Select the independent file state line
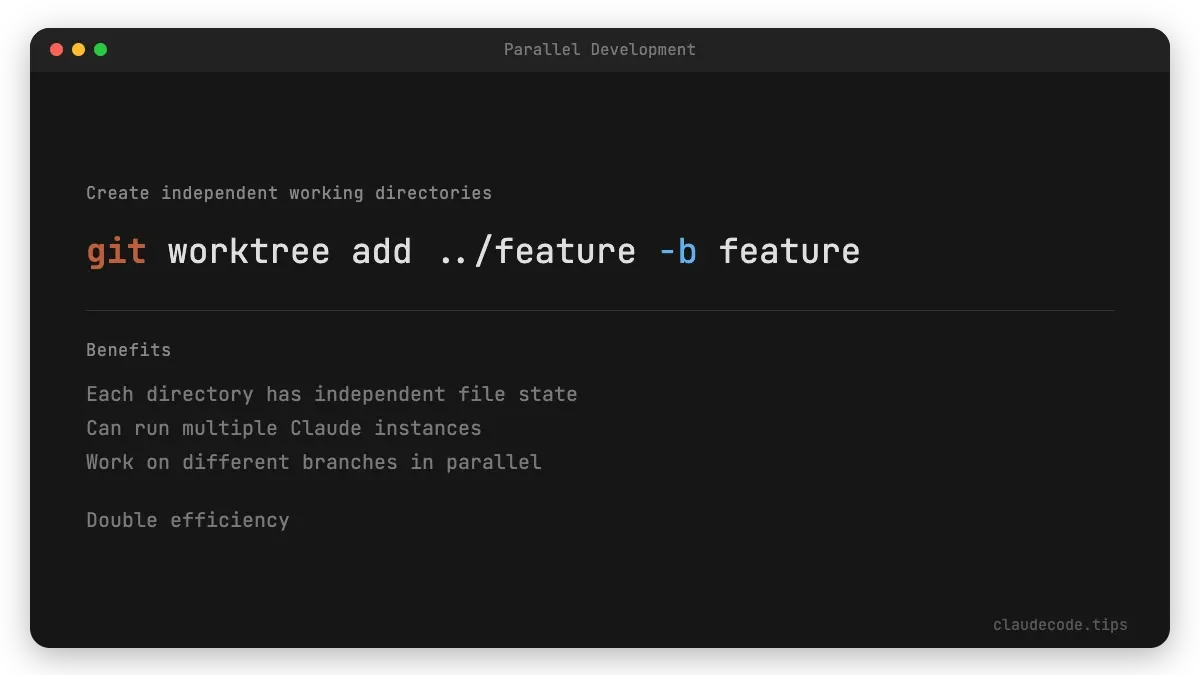Viewport: 1200px width, 675px height. [331, 393]
